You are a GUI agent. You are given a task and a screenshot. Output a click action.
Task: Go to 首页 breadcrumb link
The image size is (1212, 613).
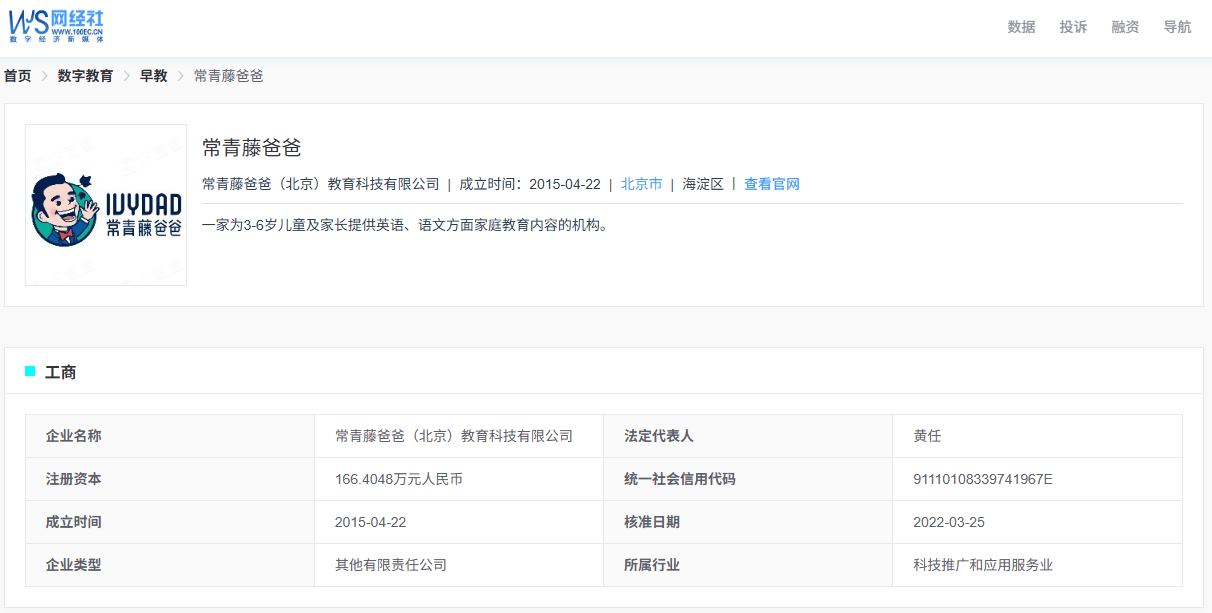18,76
